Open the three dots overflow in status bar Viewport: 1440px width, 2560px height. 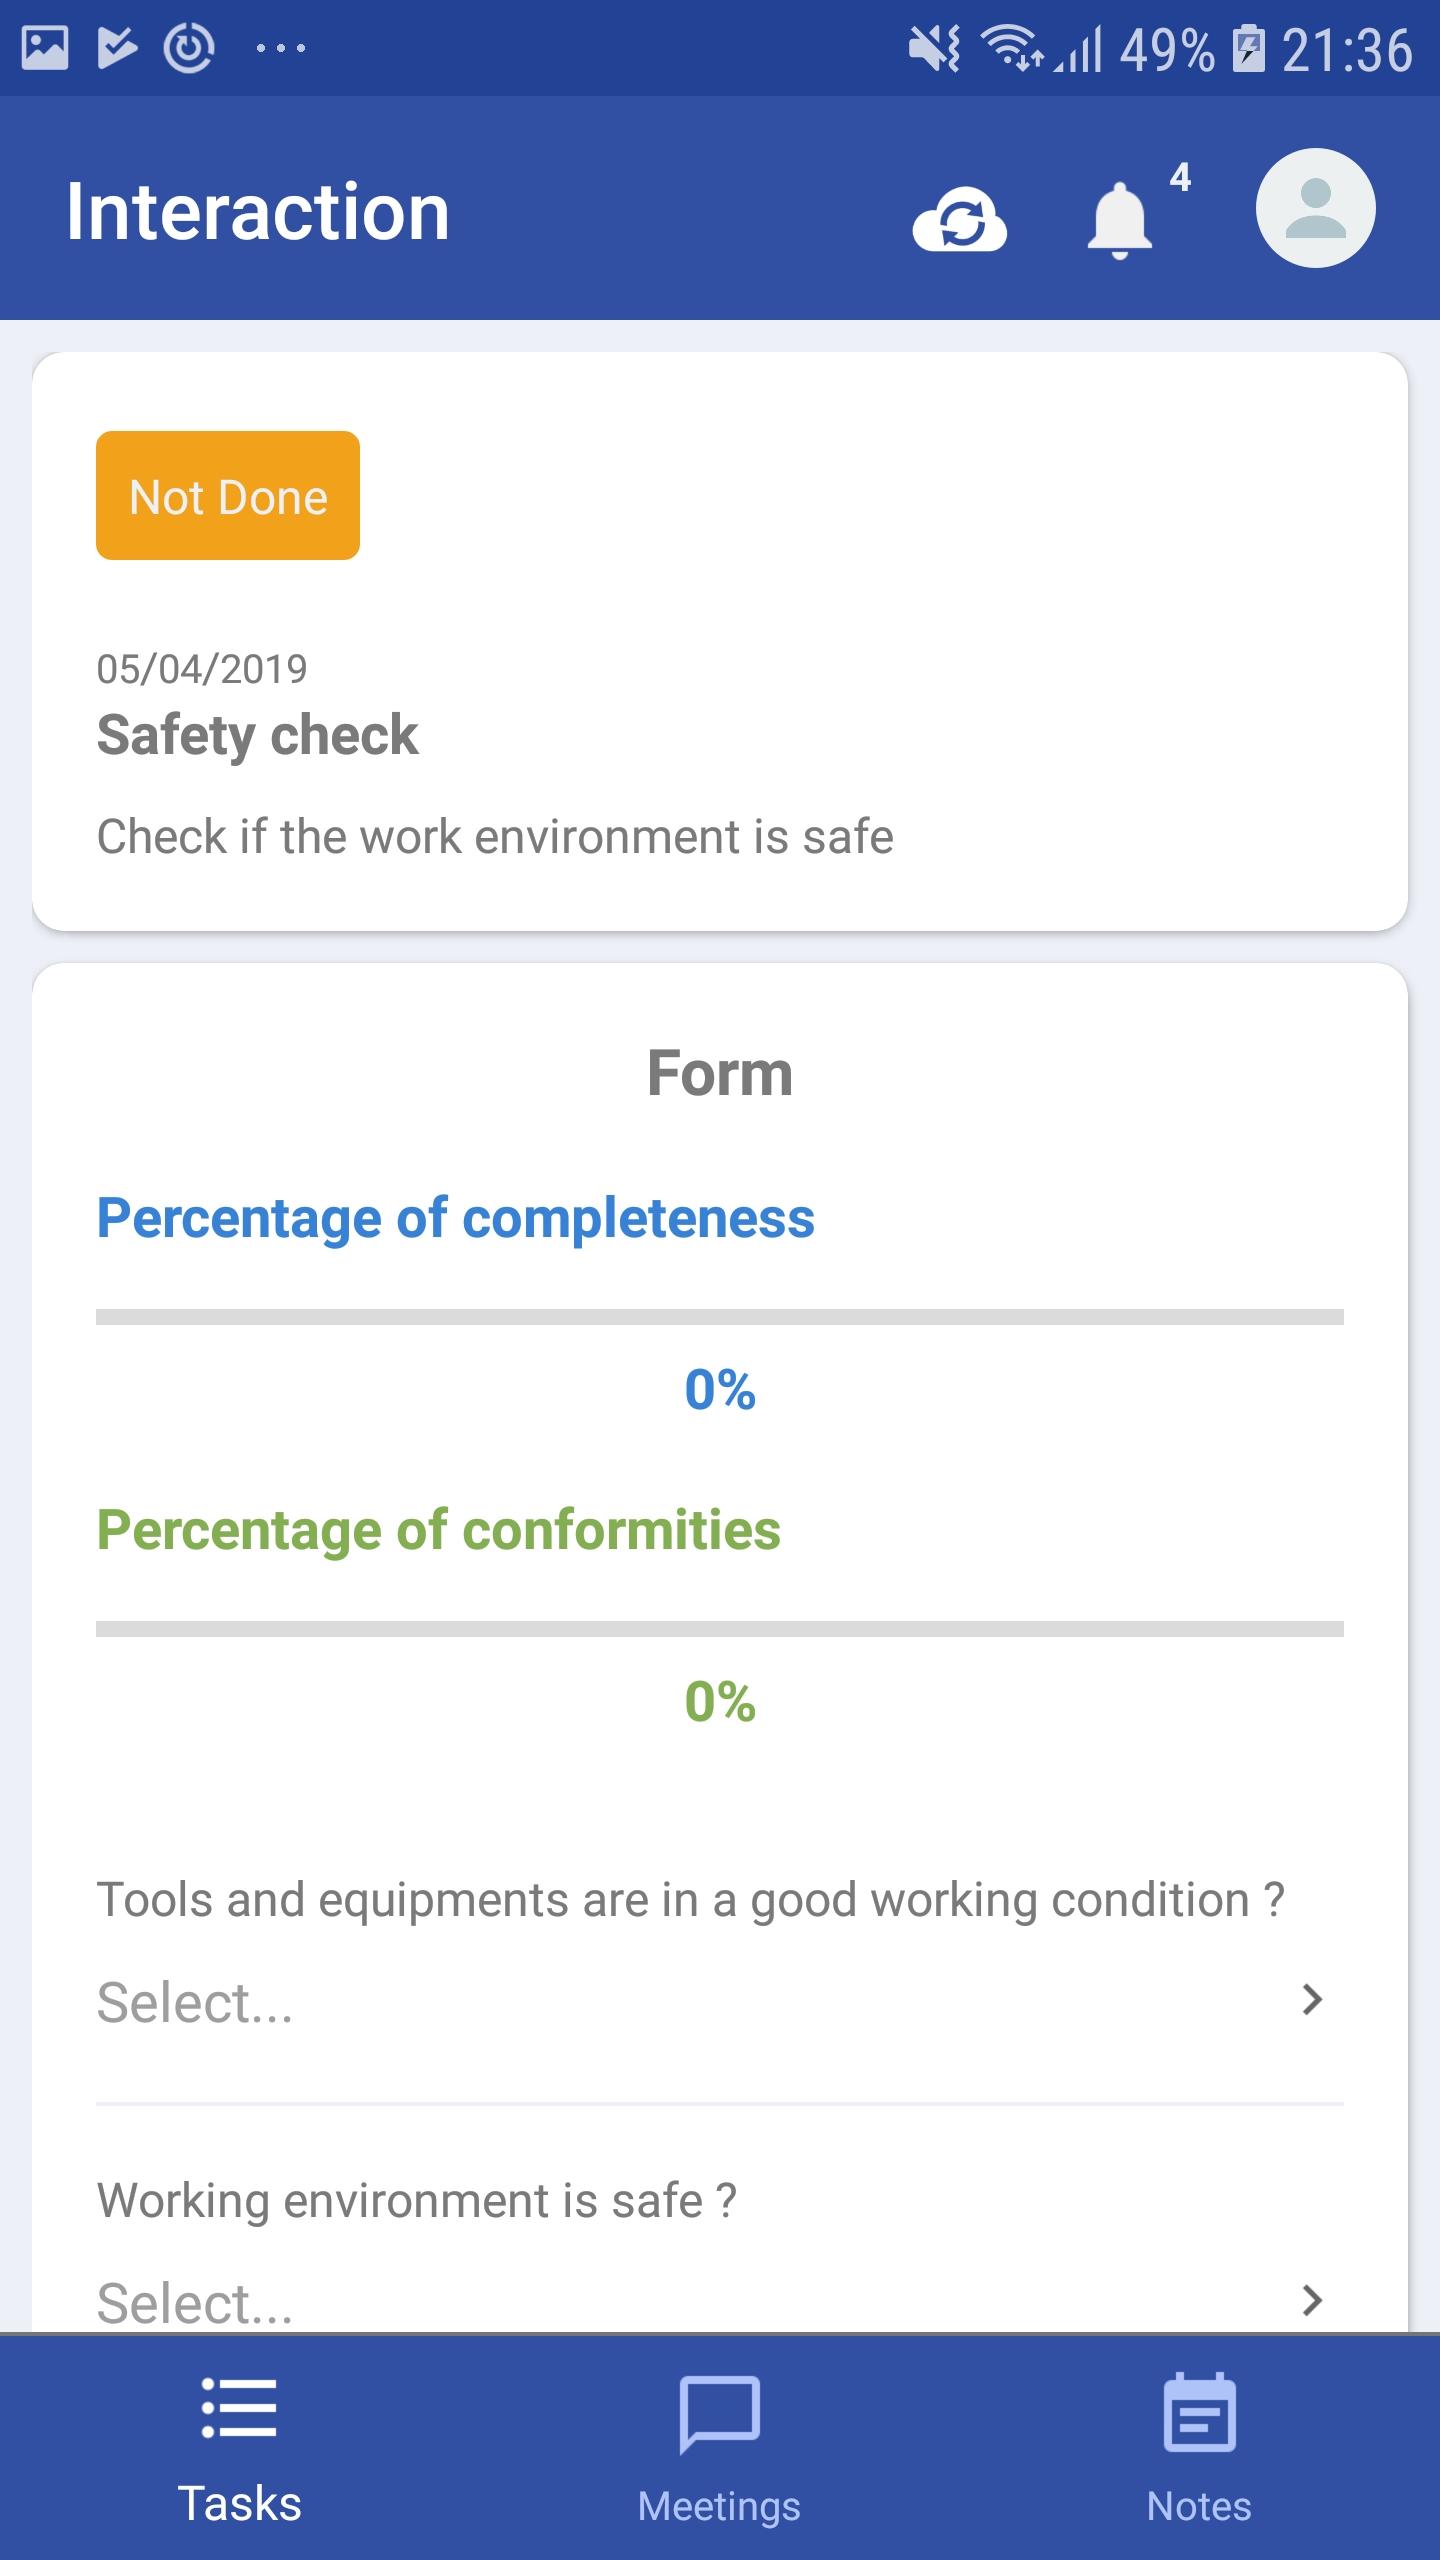pos(281,48)
